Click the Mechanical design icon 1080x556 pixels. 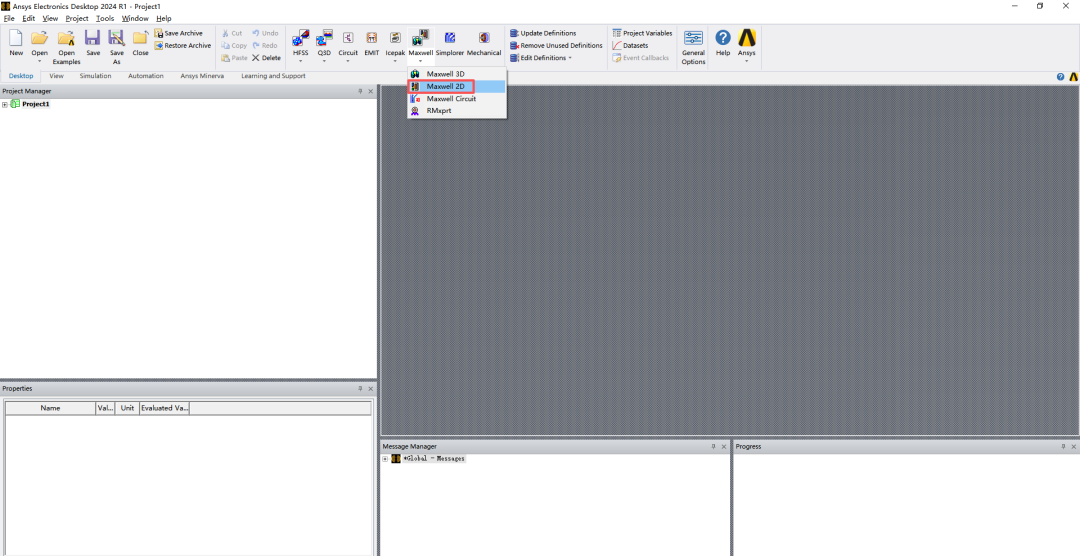click(484, 38)
